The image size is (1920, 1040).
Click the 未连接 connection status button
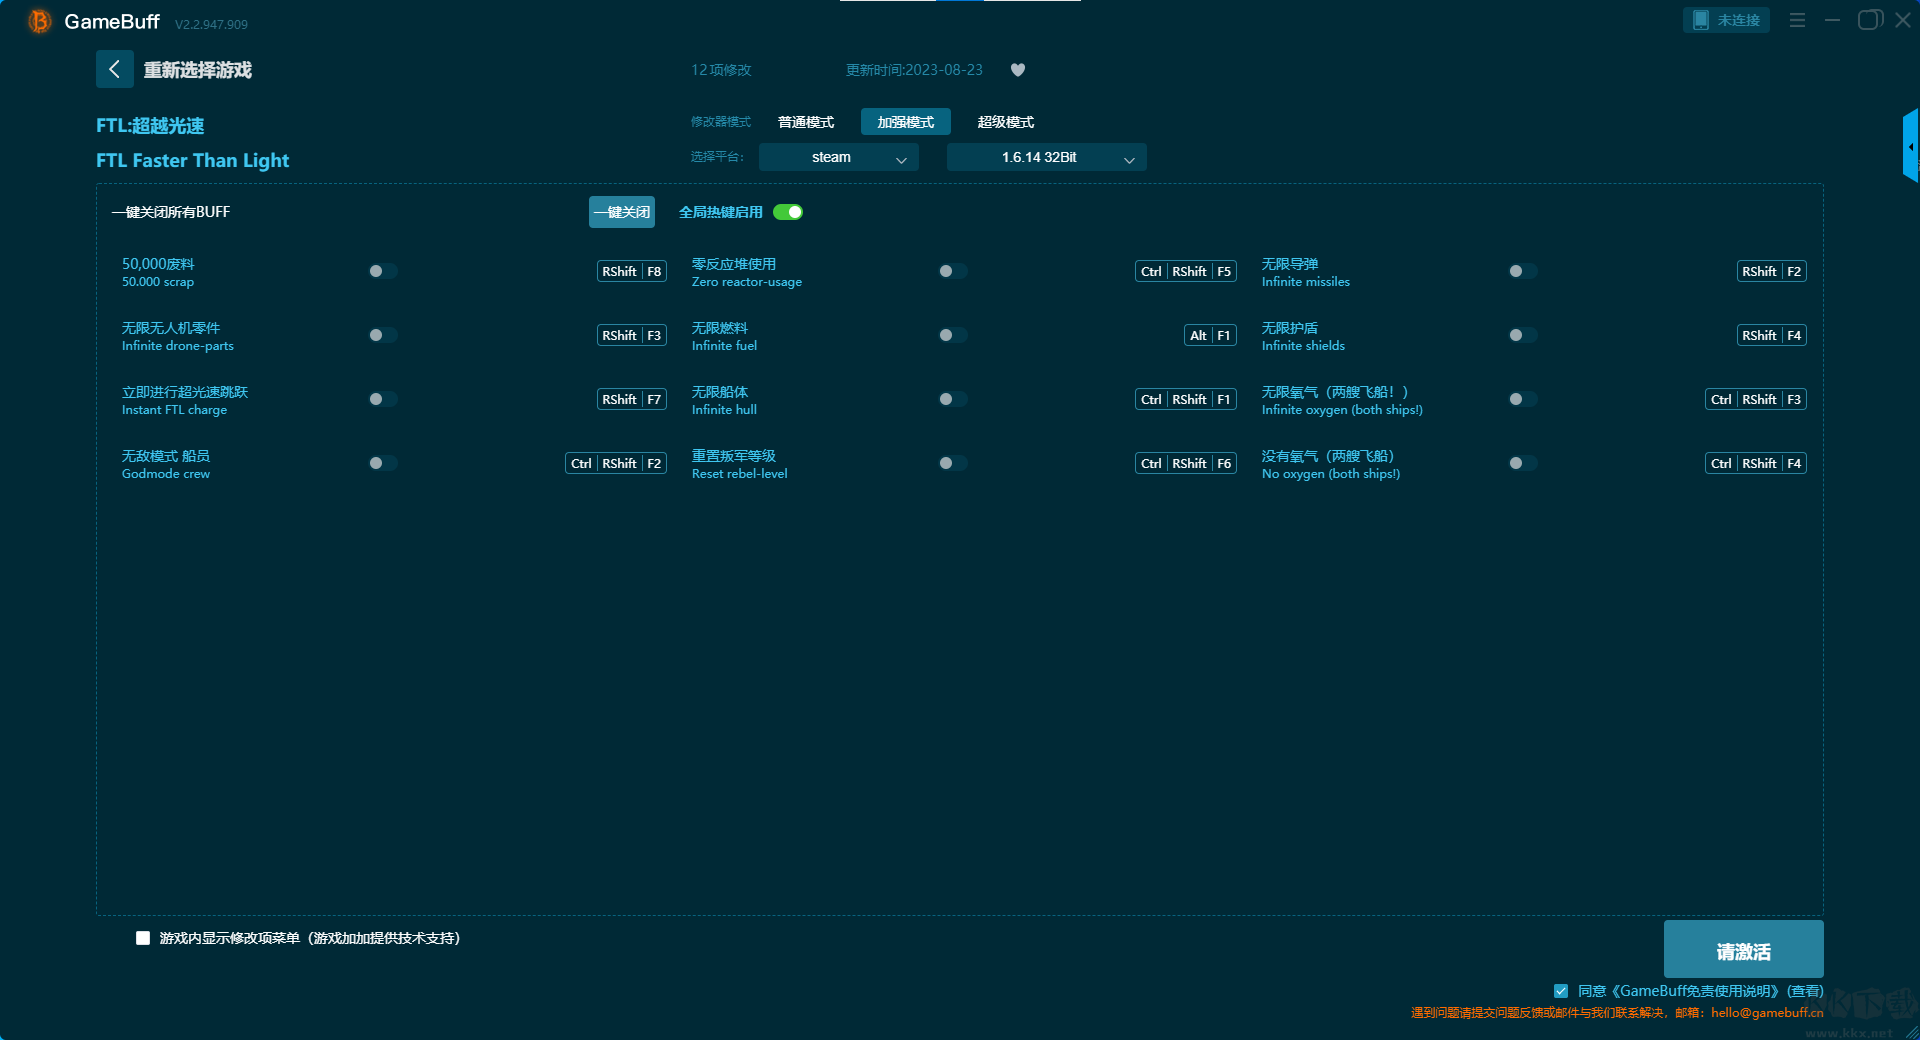pyautogui.click(x=1727, y=20)
